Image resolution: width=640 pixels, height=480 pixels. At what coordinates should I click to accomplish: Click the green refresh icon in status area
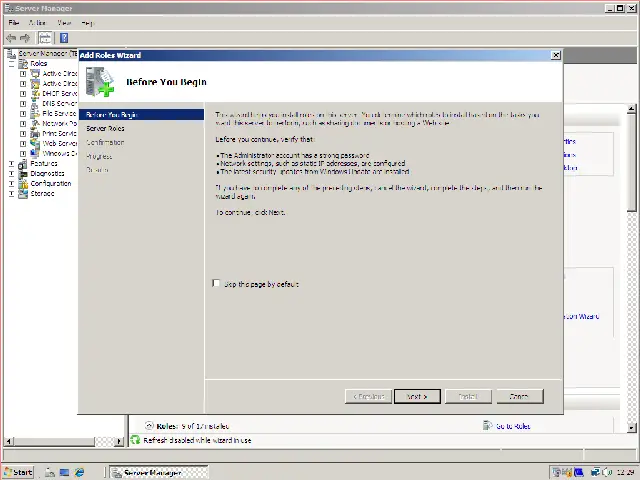pos(135,440)
